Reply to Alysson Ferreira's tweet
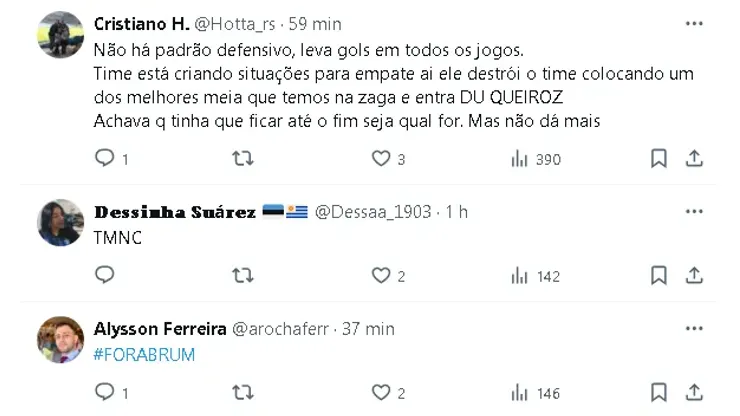The width and height of the screenshot is (740, 416). tap(105, 393)
